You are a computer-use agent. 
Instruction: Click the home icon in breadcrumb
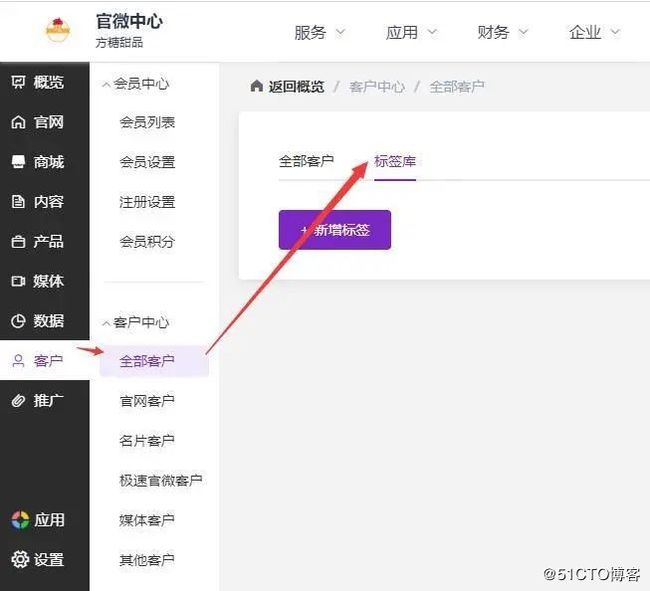(257, 86)
